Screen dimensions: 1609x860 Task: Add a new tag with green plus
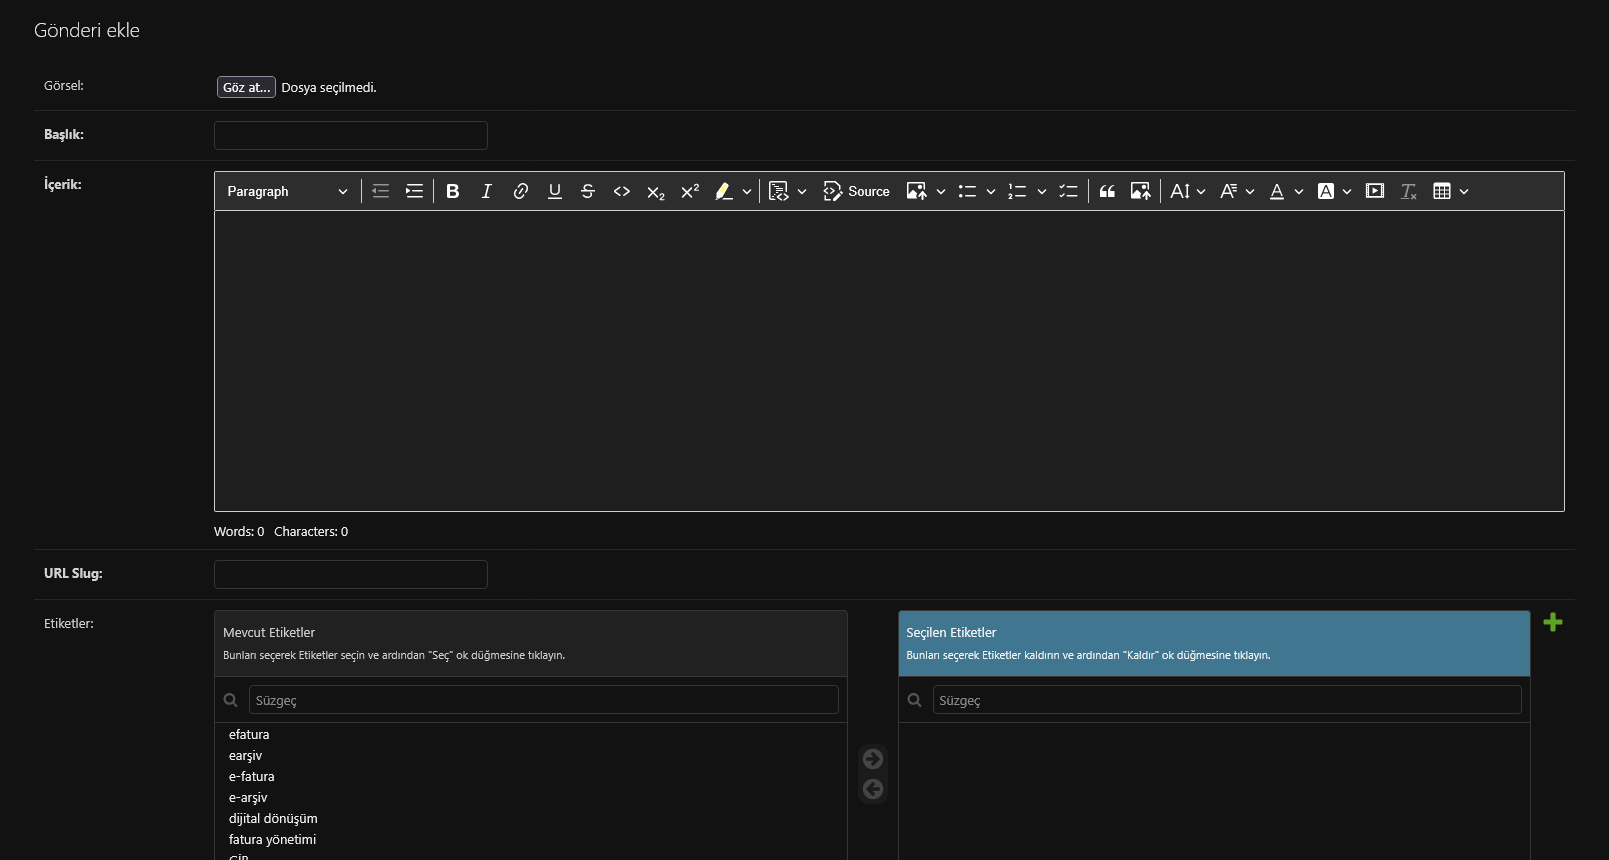click(1553, 622)
